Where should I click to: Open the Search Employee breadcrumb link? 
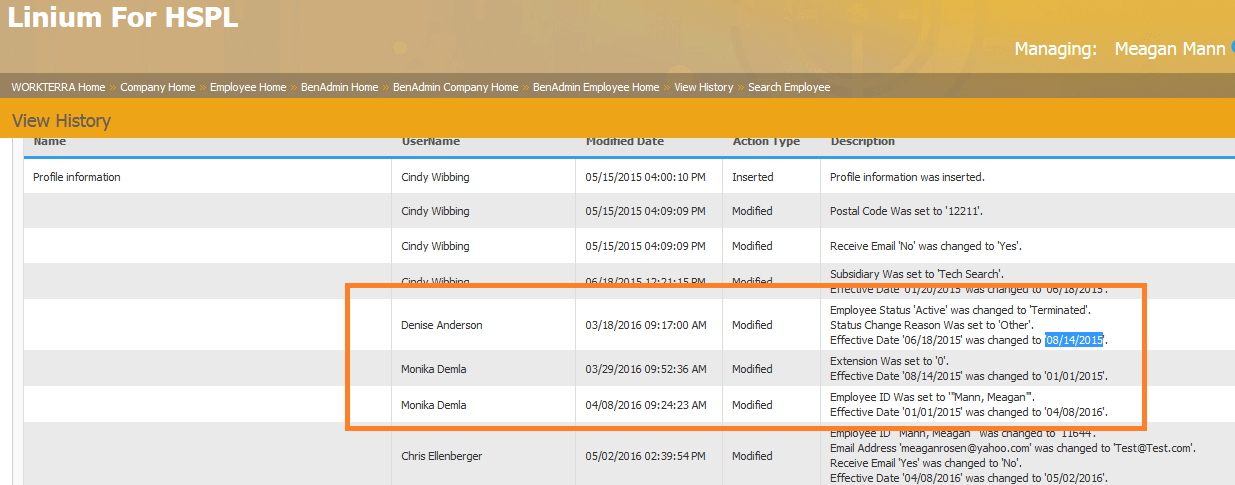click(x=789, y=87)
